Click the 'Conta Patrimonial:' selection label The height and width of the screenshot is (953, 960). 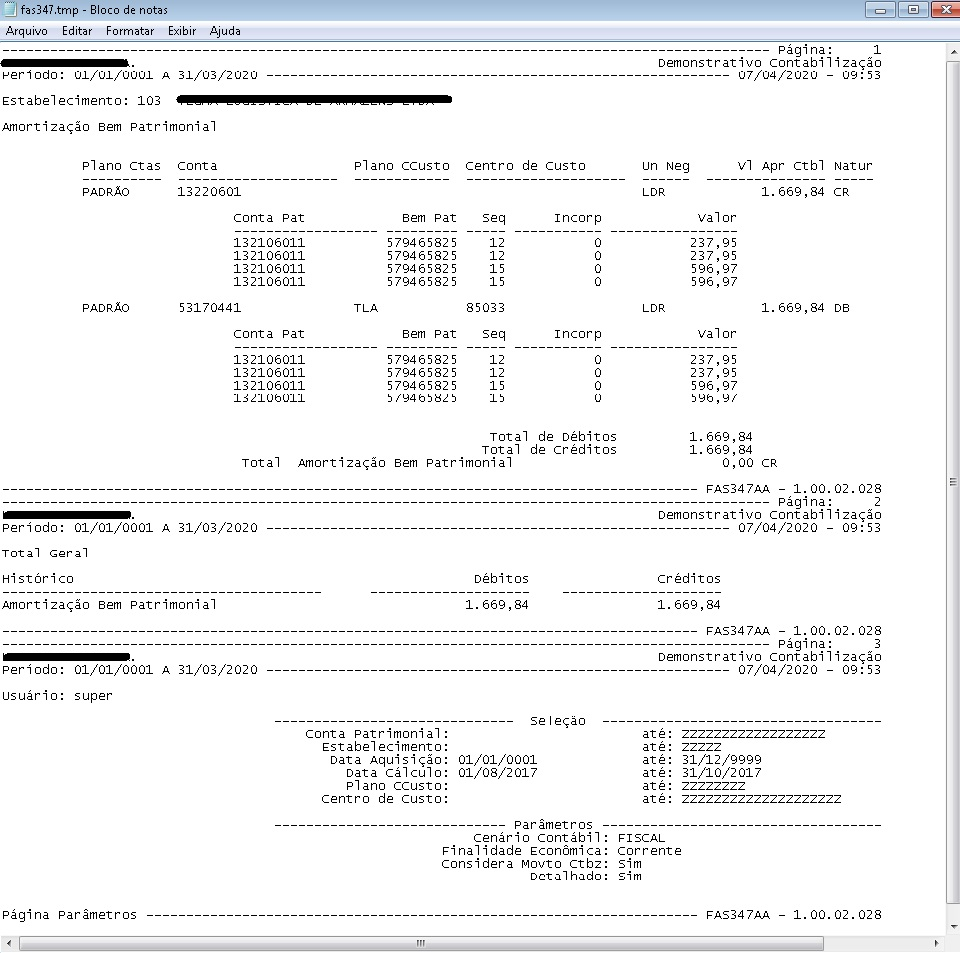click(377, 734)
